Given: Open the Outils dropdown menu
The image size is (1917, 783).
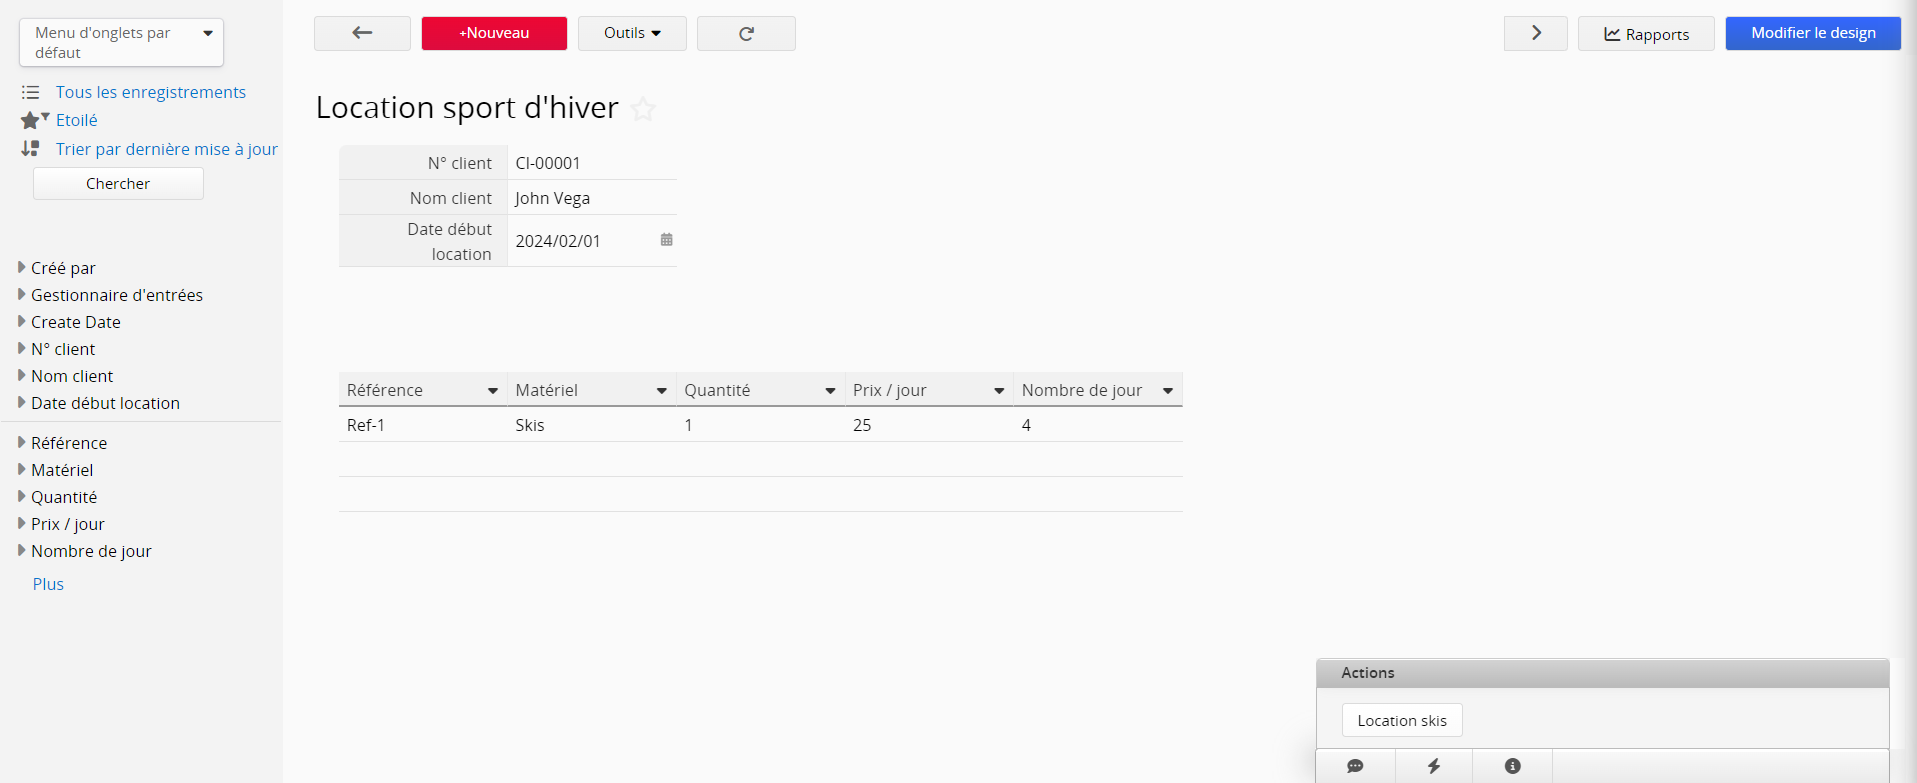Looking at the screenshot, I should click(632, 33).
